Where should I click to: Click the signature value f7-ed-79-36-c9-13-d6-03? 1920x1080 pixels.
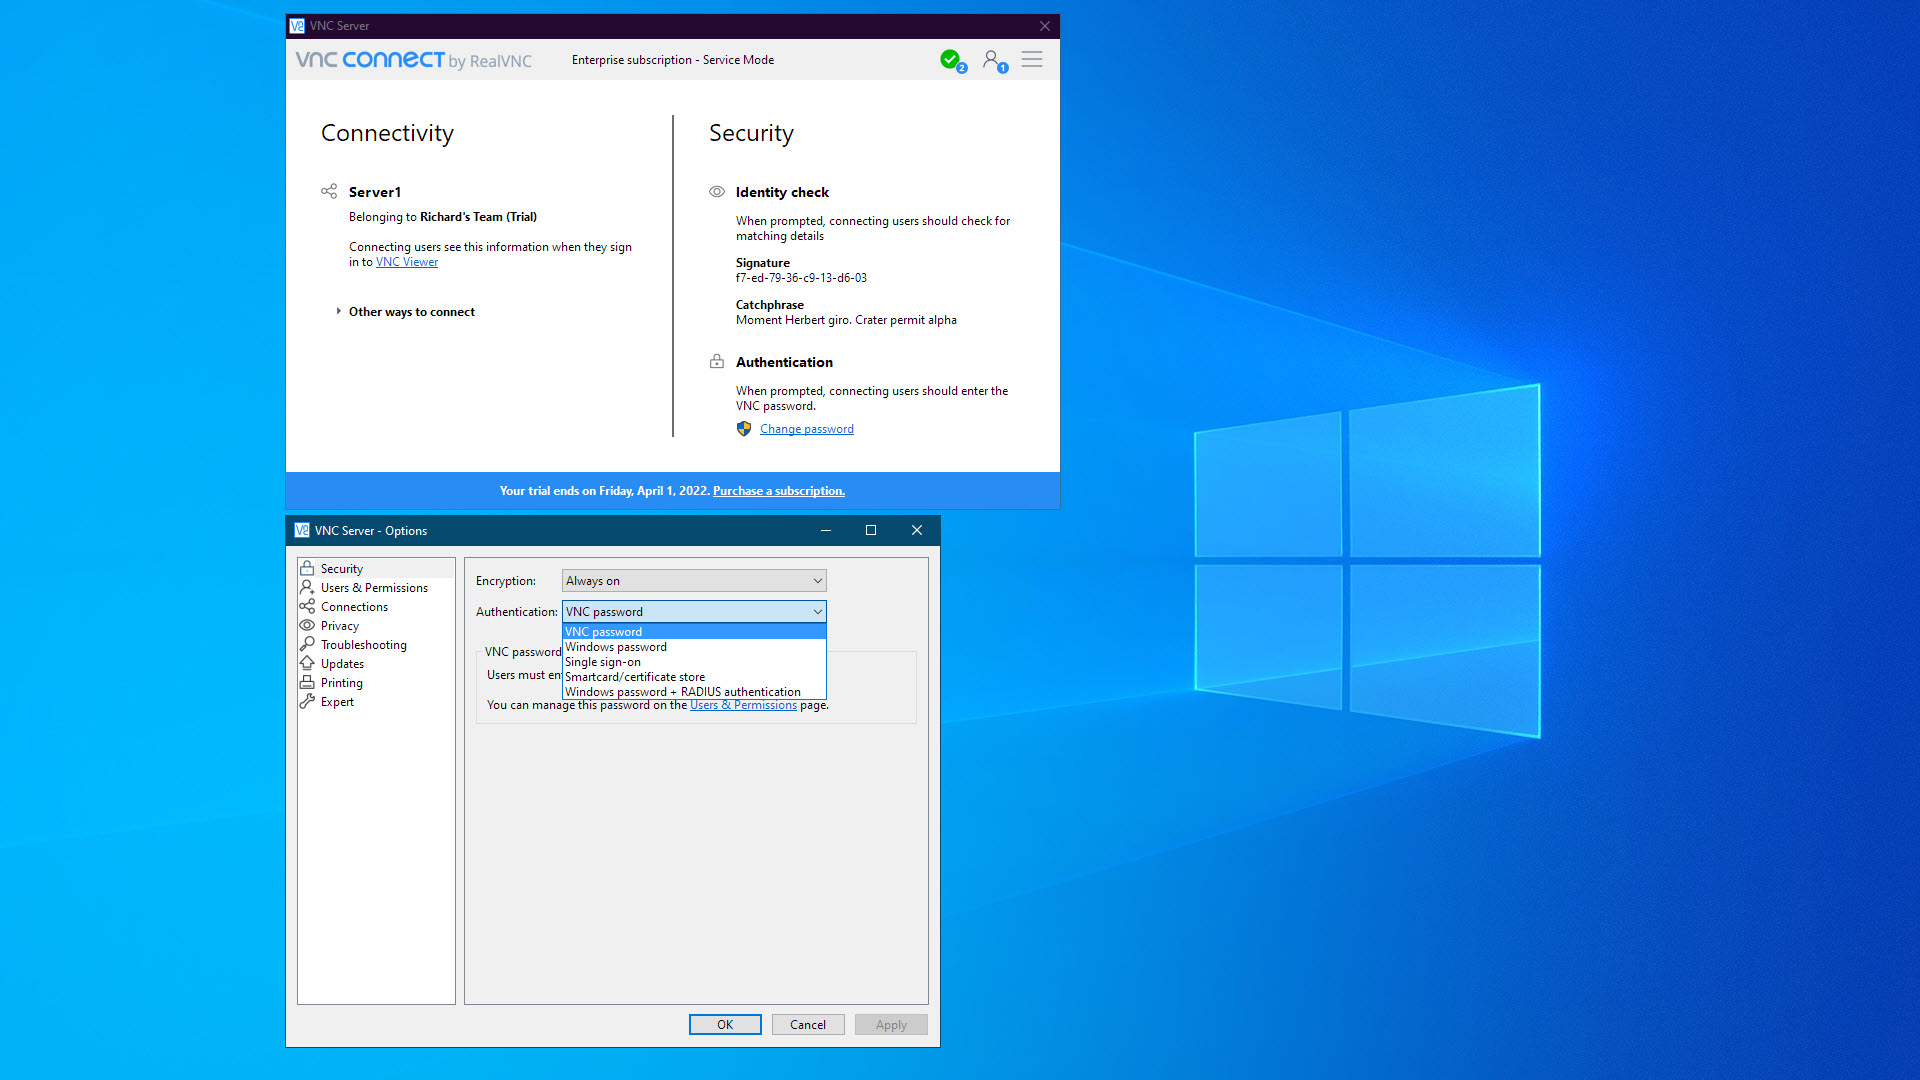[x=801, y=278]
